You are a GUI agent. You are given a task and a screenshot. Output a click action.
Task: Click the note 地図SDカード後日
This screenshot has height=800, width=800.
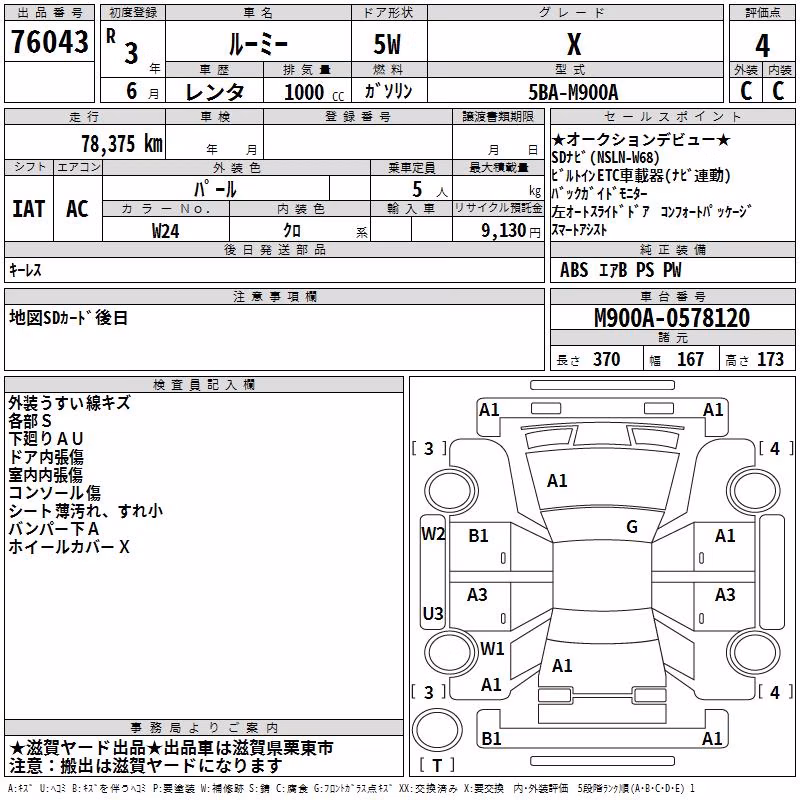[x=68, y=318]
